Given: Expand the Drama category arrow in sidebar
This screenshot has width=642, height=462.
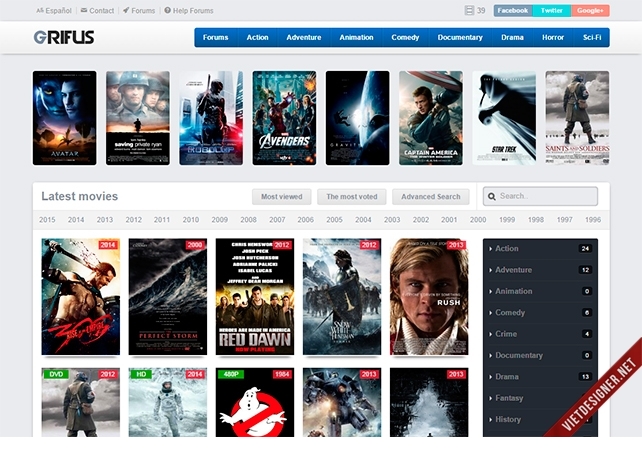Looking at the screenshot, I should pyautogui.click(x=491, y=376).
